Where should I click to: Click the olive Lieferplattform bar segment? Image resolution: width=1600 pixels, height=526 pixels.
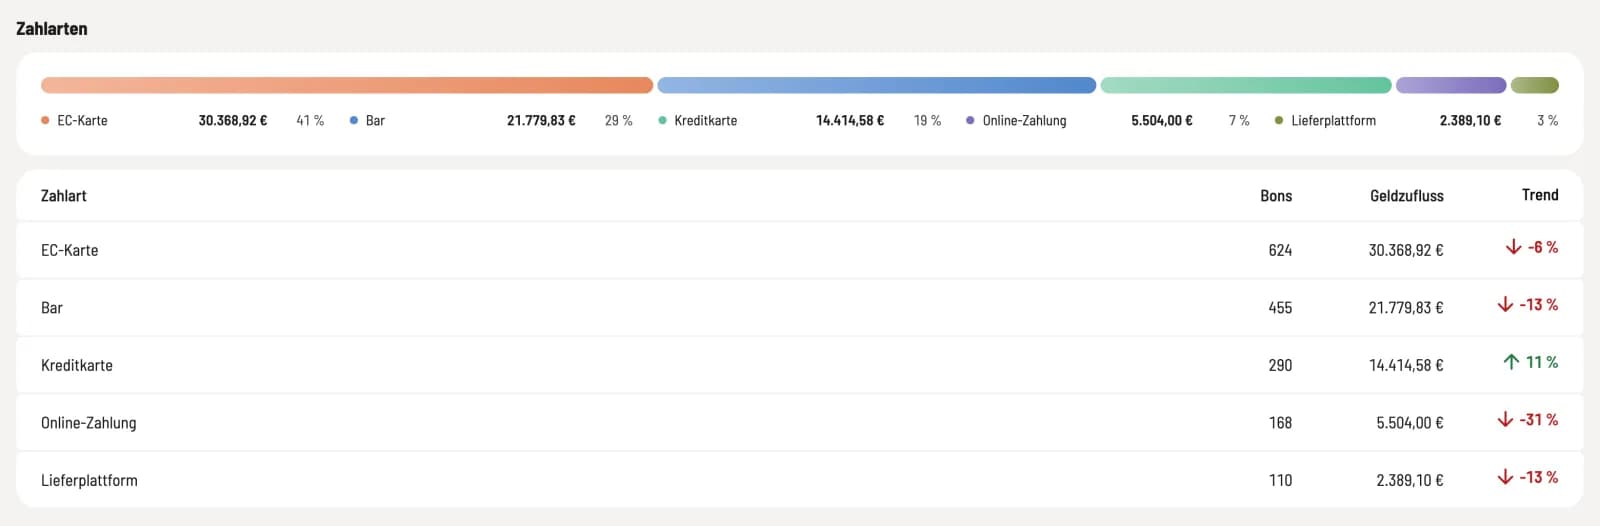(1535, 85)
